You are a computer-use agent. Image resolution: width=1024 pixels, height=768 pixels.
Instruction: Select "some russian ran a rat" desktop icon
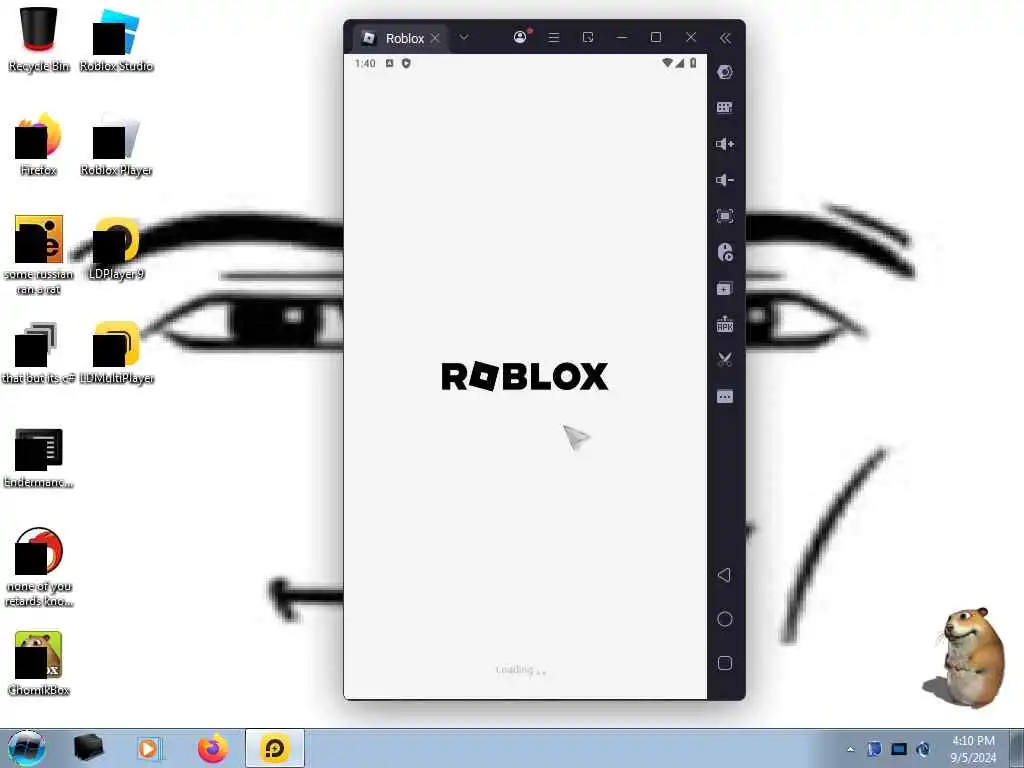point(39,255)
